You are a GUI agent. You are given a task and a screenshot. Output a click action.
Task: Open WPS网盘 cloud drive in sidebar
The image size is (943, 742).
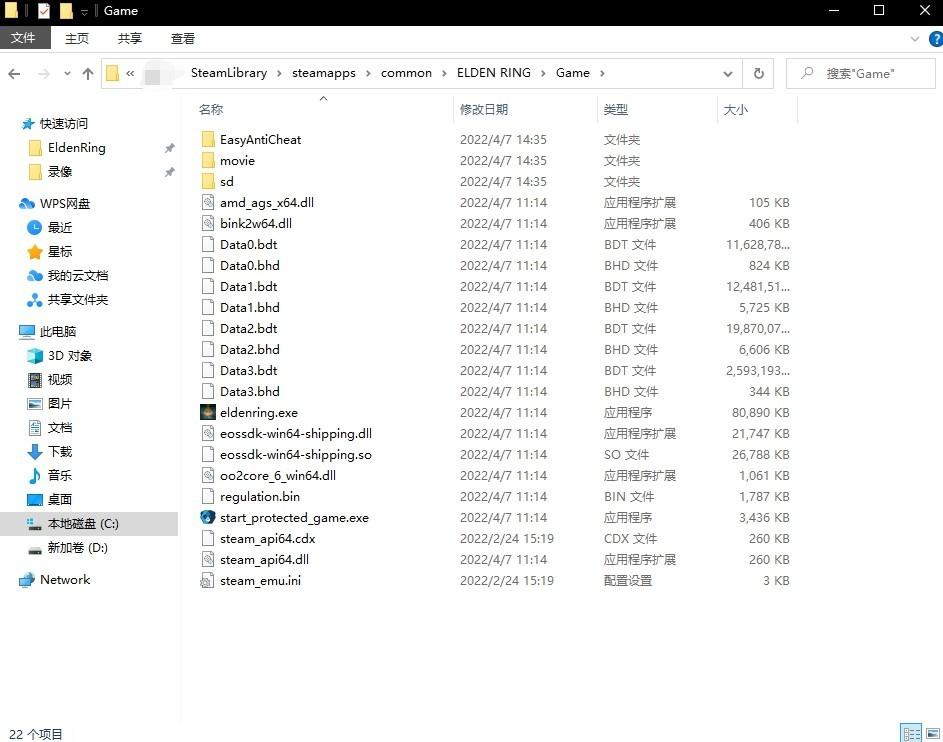click(65, 203)
